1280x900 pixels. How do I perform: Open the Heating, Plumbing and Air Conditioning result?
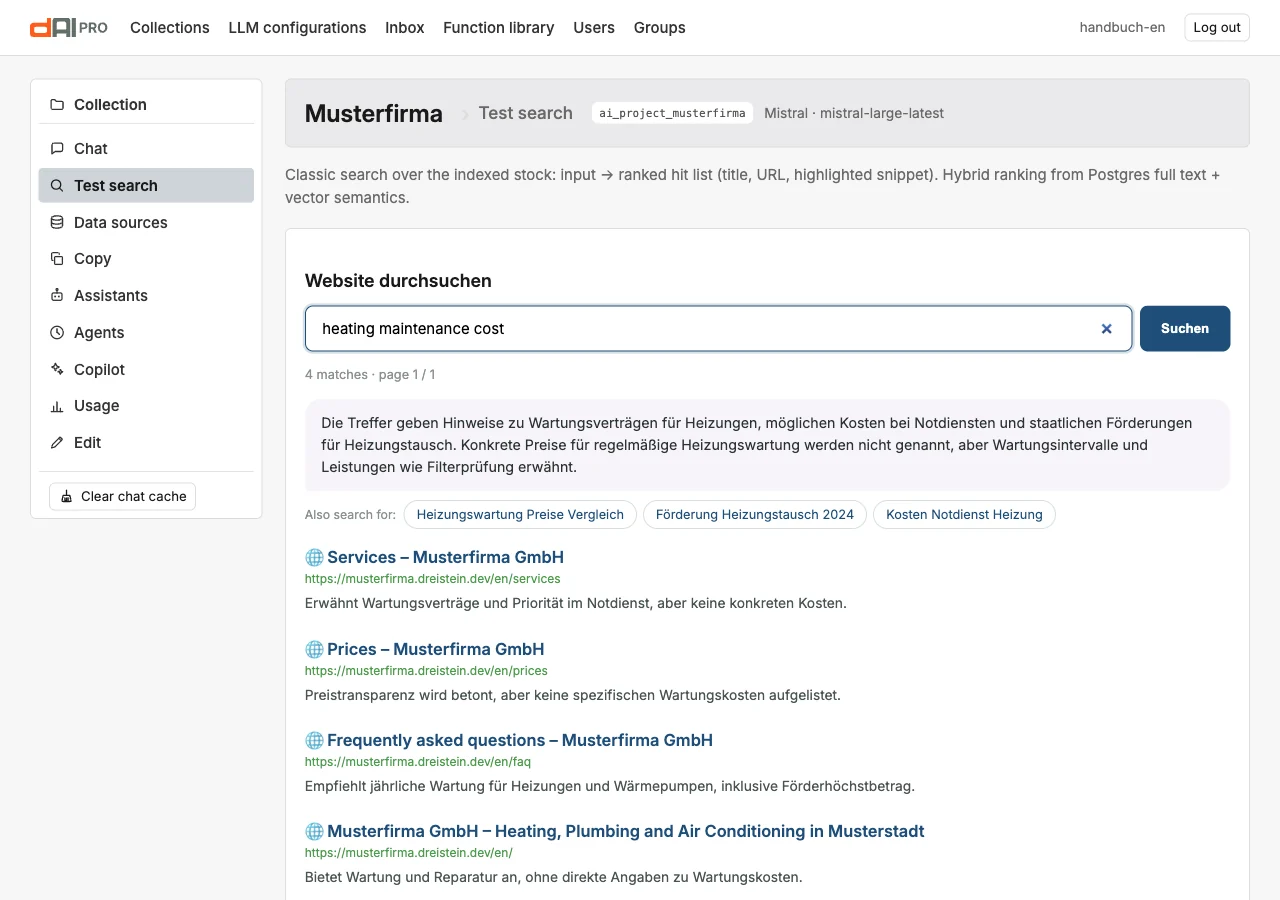point(626,831)
